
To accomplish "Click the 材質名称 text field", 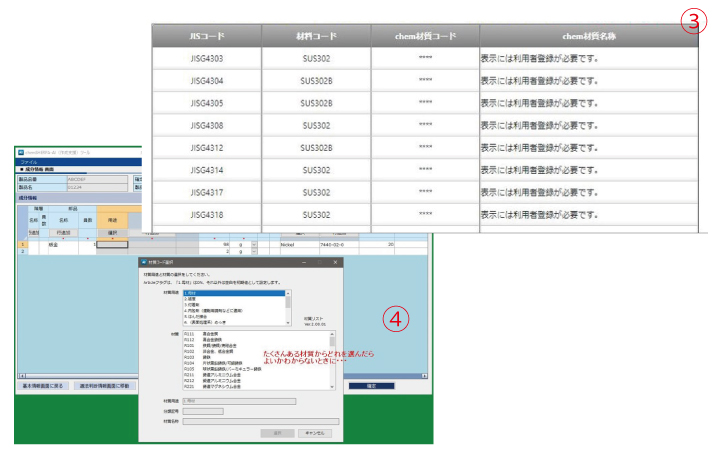I will 260,421.
